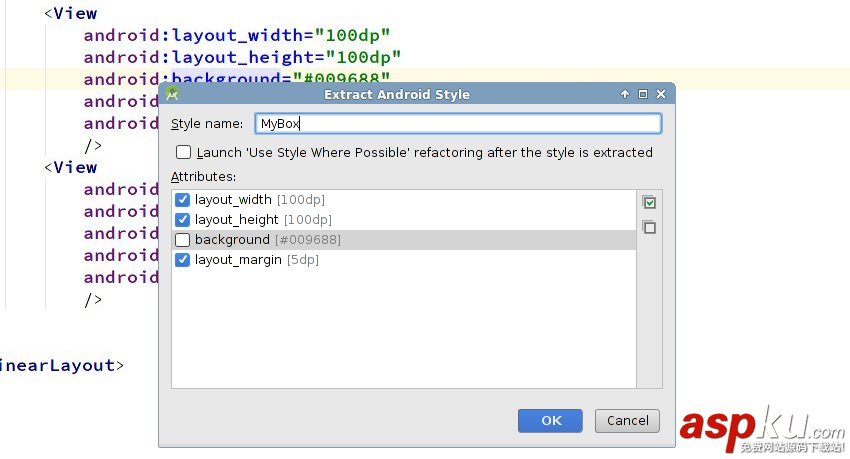The image size is (850, 459).
Task: Check the background attribute checkbox
Action: pyautogui.click(x=182, y=240)
